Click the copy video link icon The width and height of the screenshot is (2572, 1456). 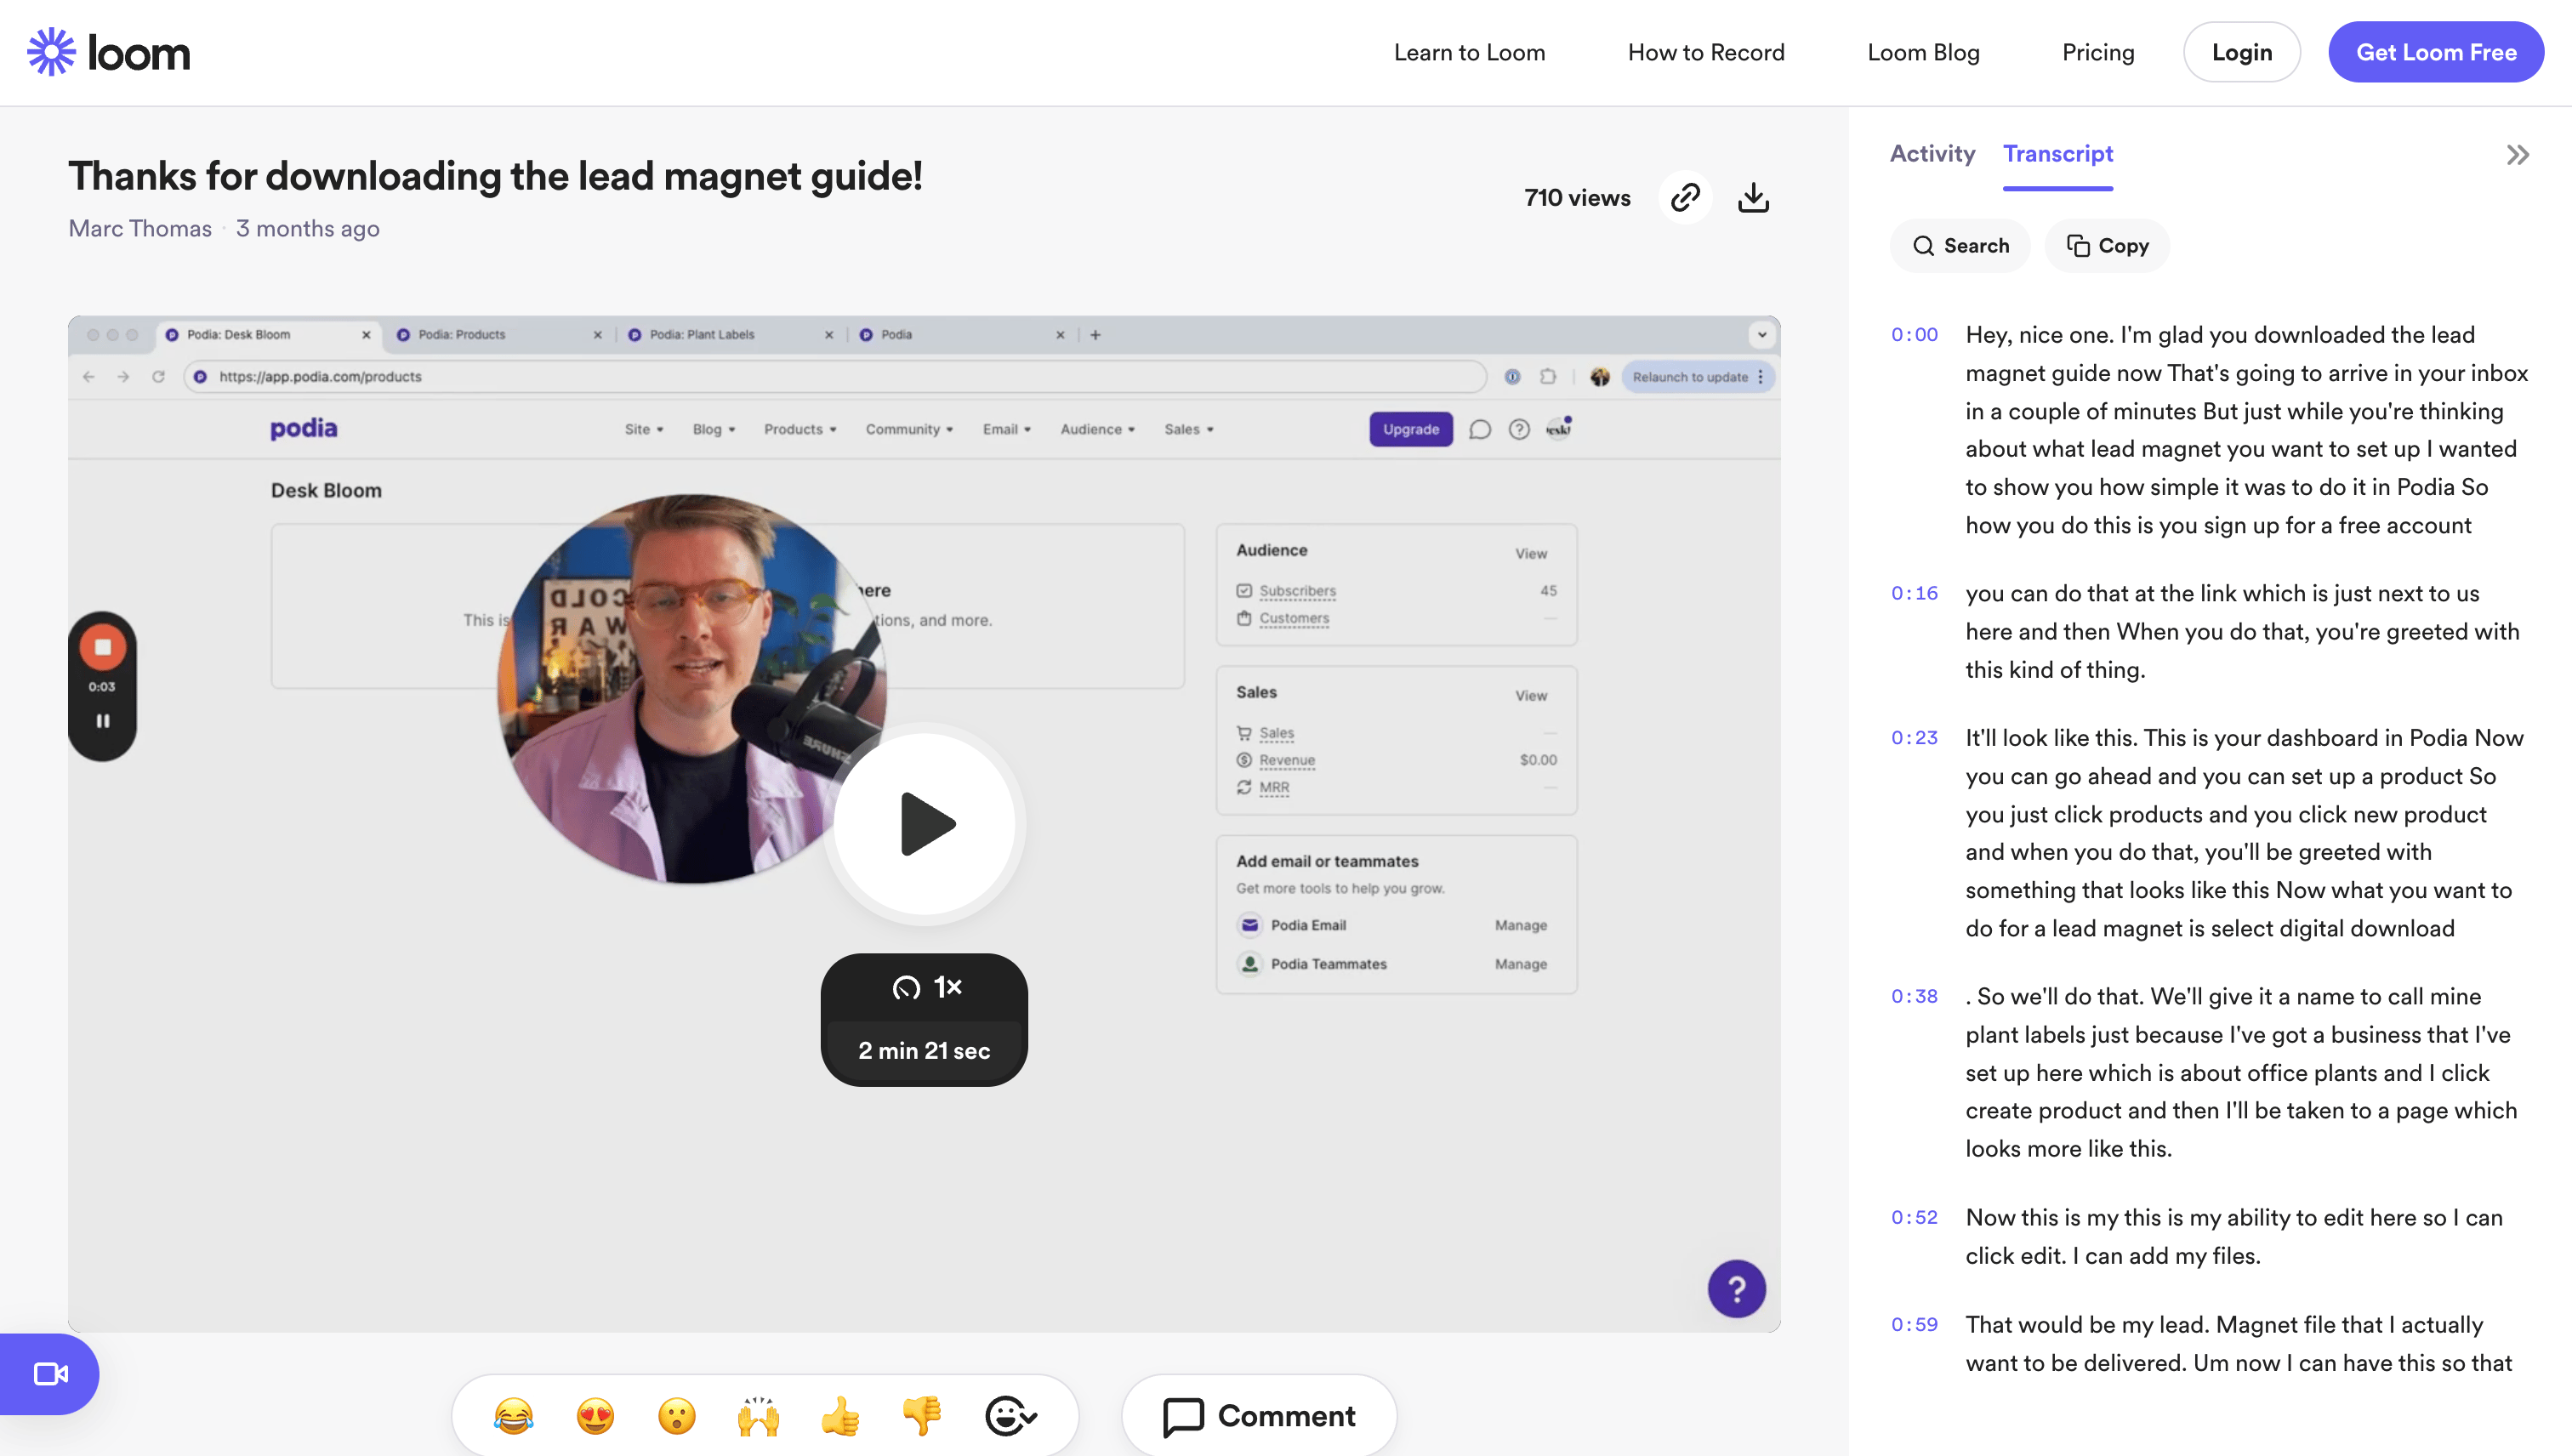coord(1685,197)
